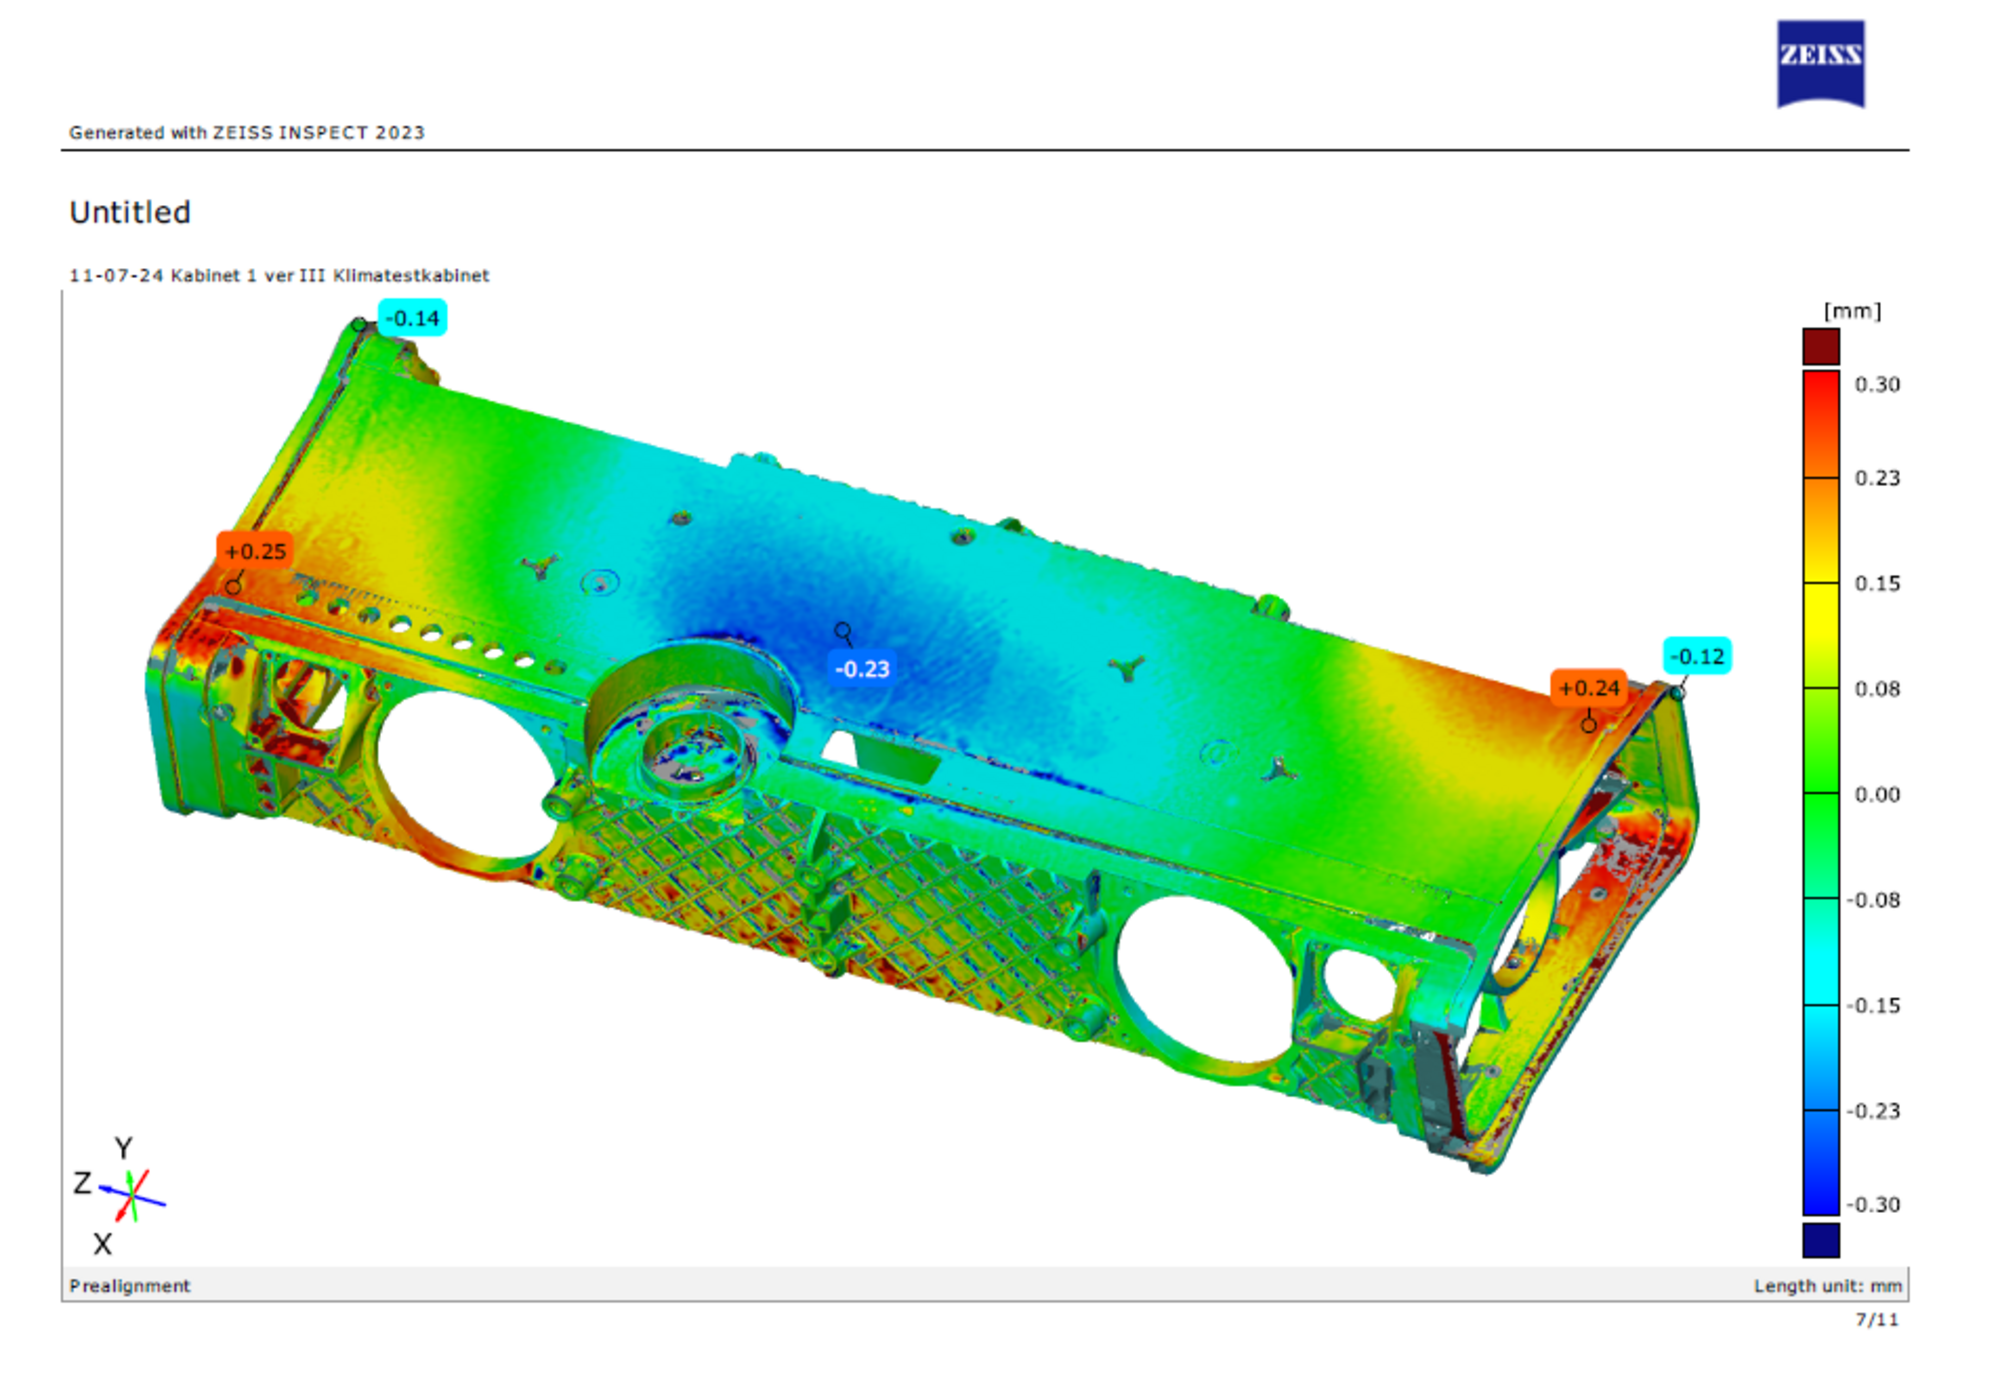Click the dark blue bottom legend swatch

tap(1821, 1240)
